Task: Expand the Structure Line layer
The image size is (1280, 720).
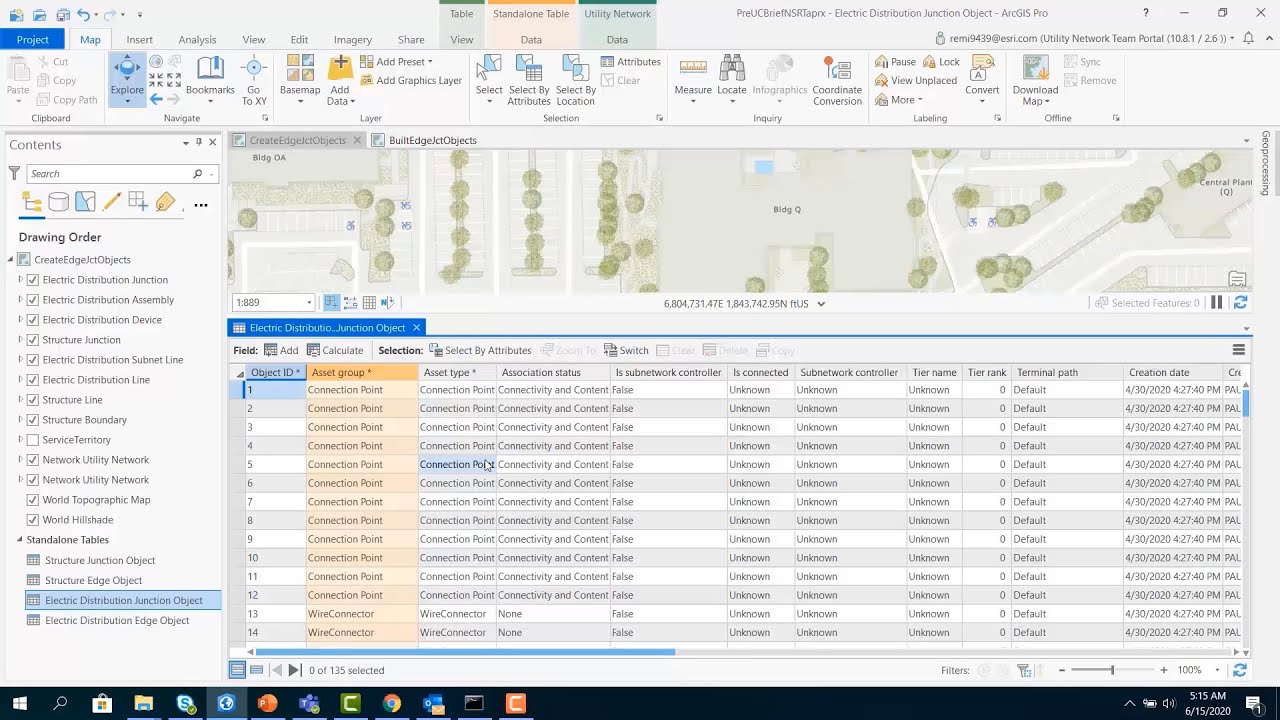Action: click(20, 400)
